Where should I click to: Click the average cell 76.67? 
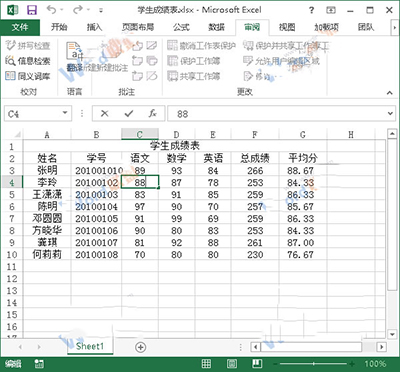coord(303,255)
